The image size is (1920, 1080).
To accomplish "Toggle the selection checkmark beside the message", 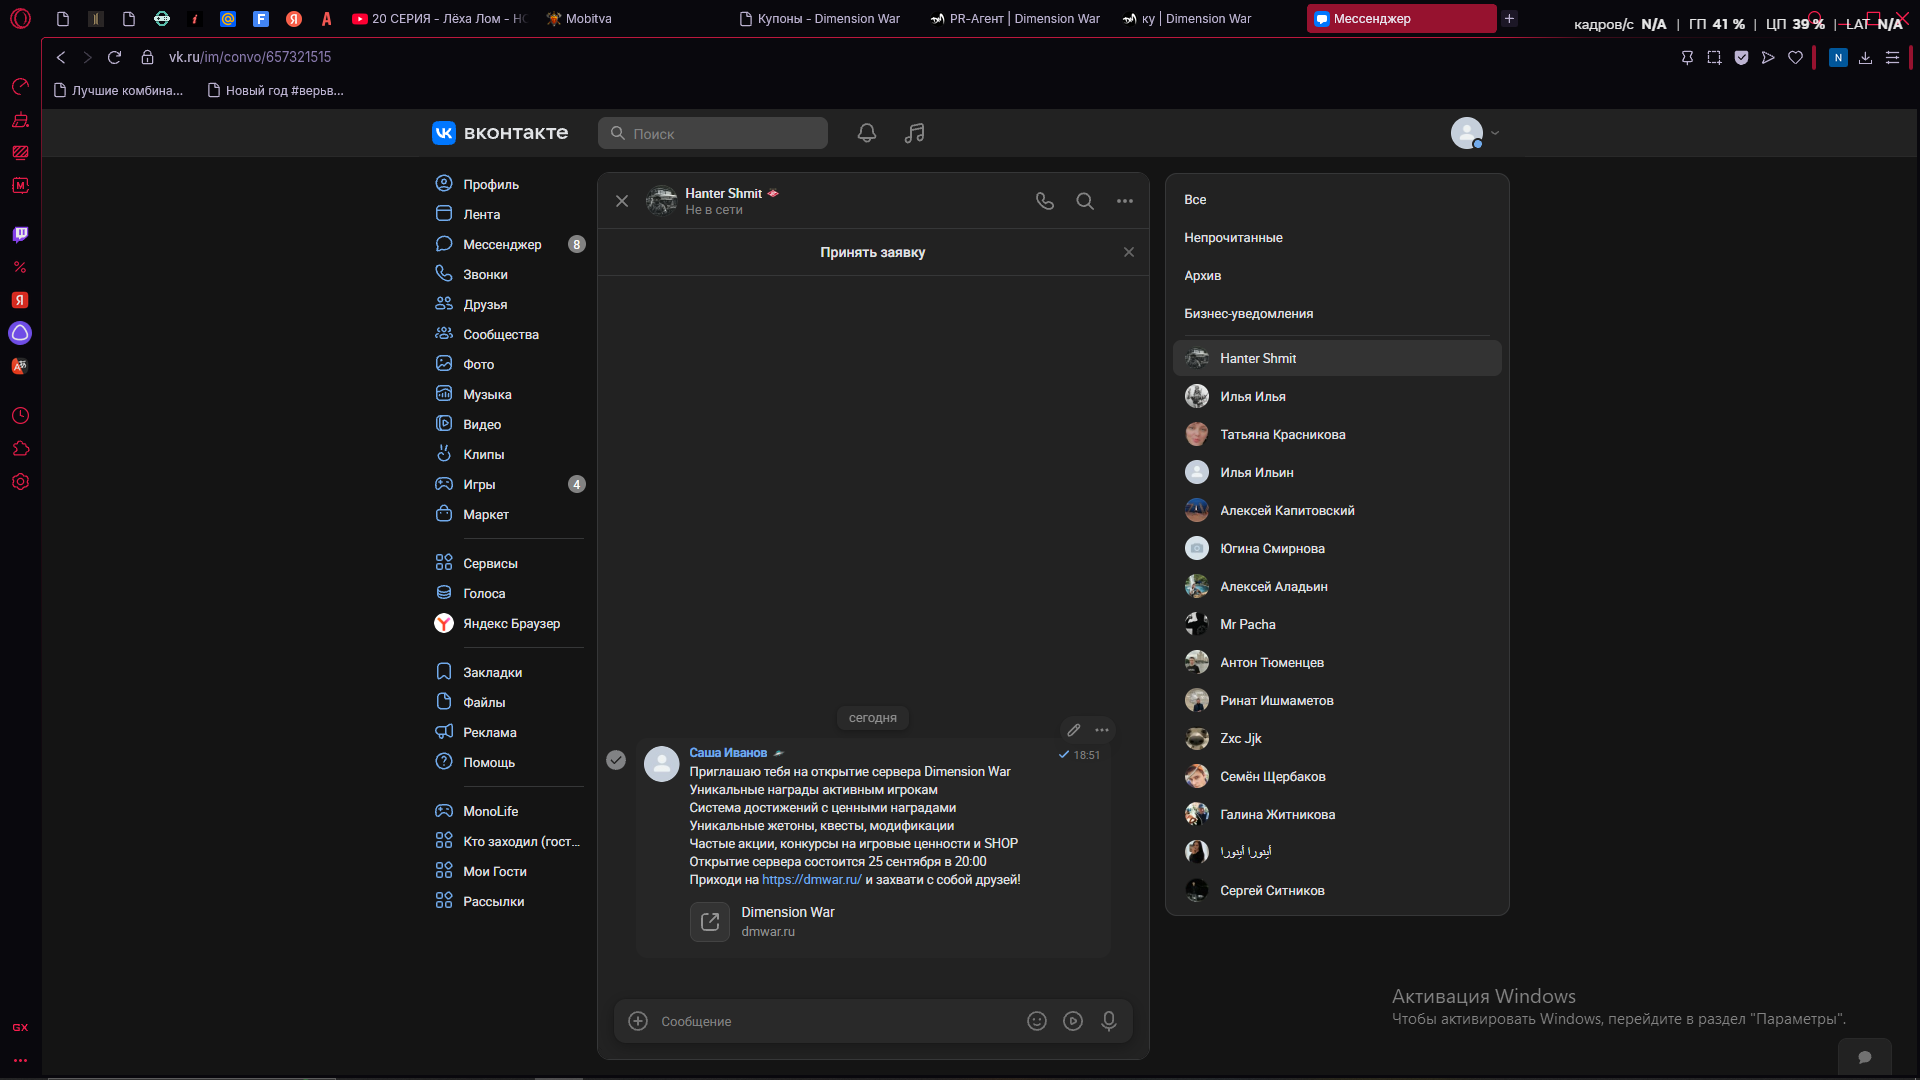I will (x=616, y=760).
